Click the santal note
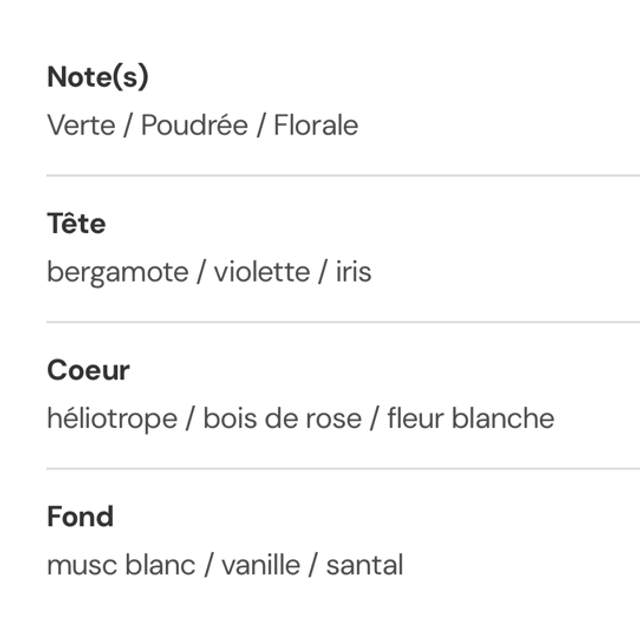 point(364,565)
